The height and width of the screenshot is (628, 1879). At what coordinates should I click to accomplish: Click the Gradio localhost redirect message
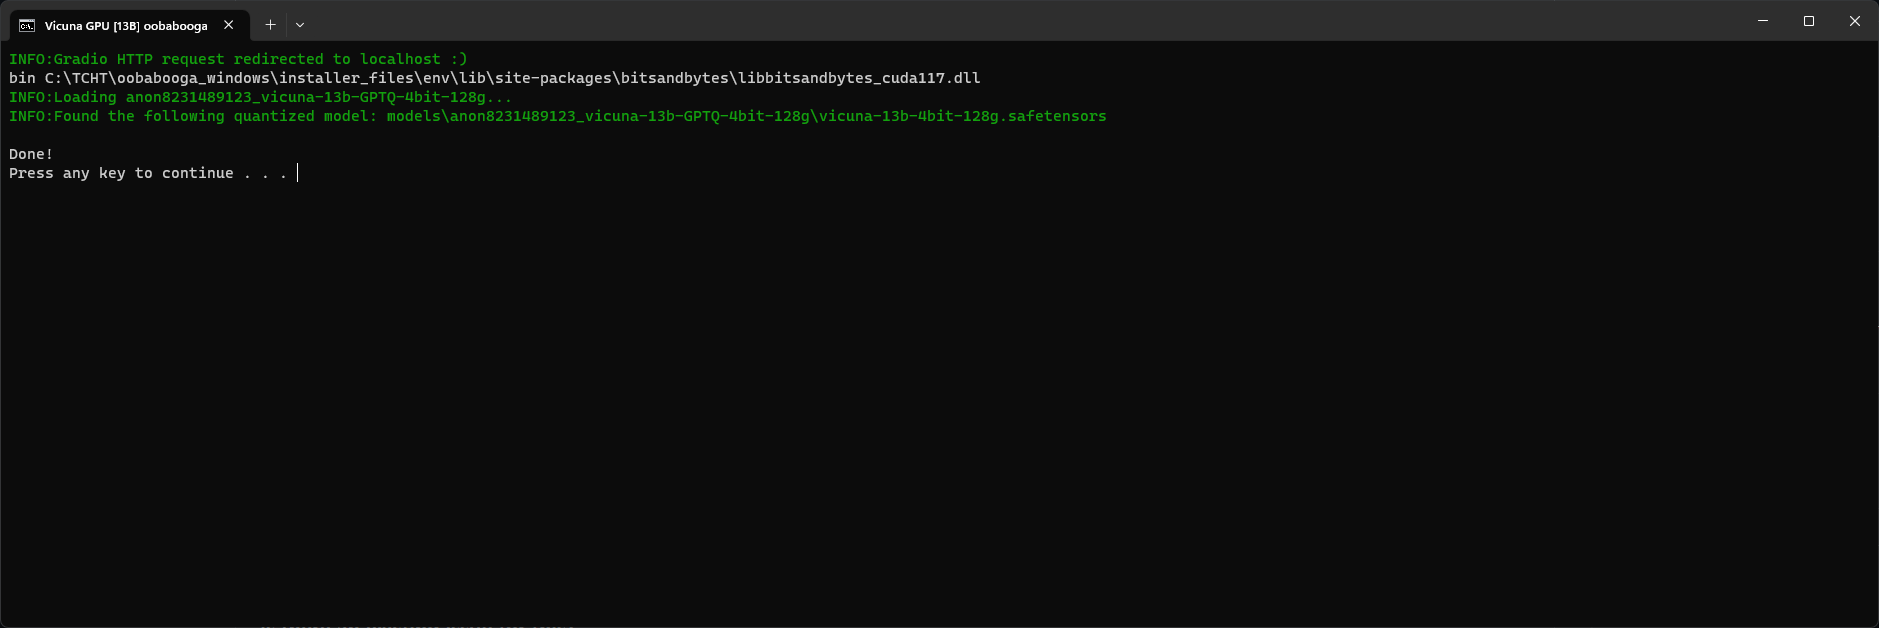click(238, 58)
